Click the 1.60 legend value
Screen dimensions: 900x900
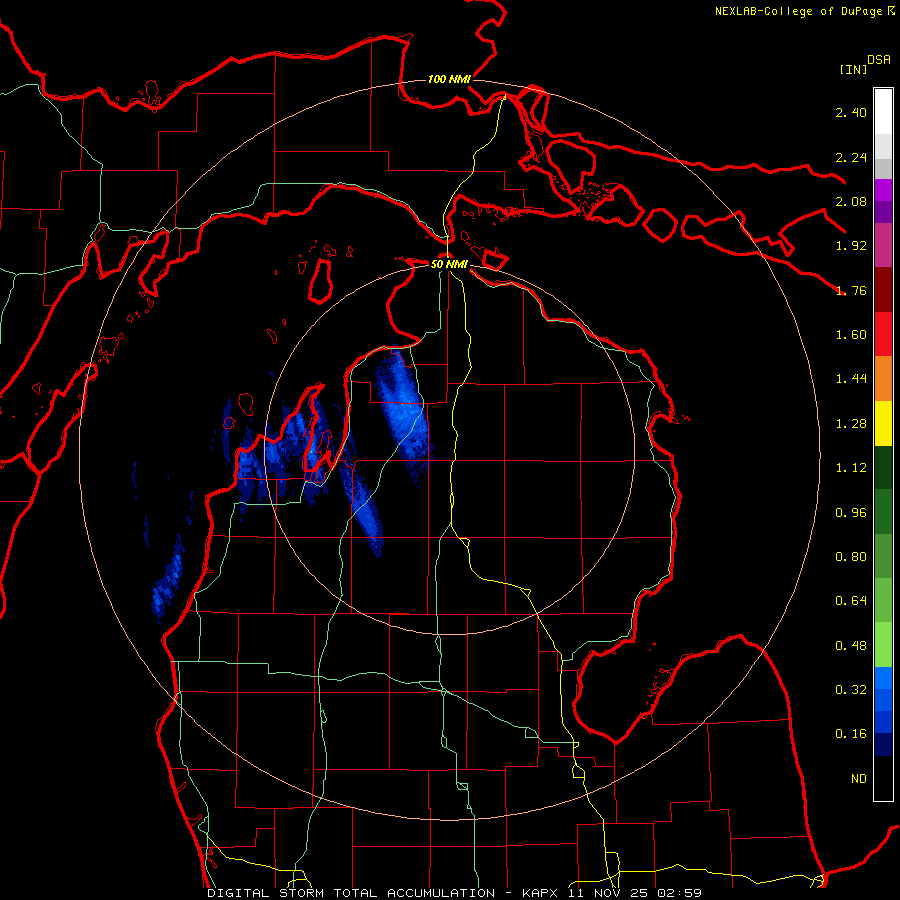851,335
